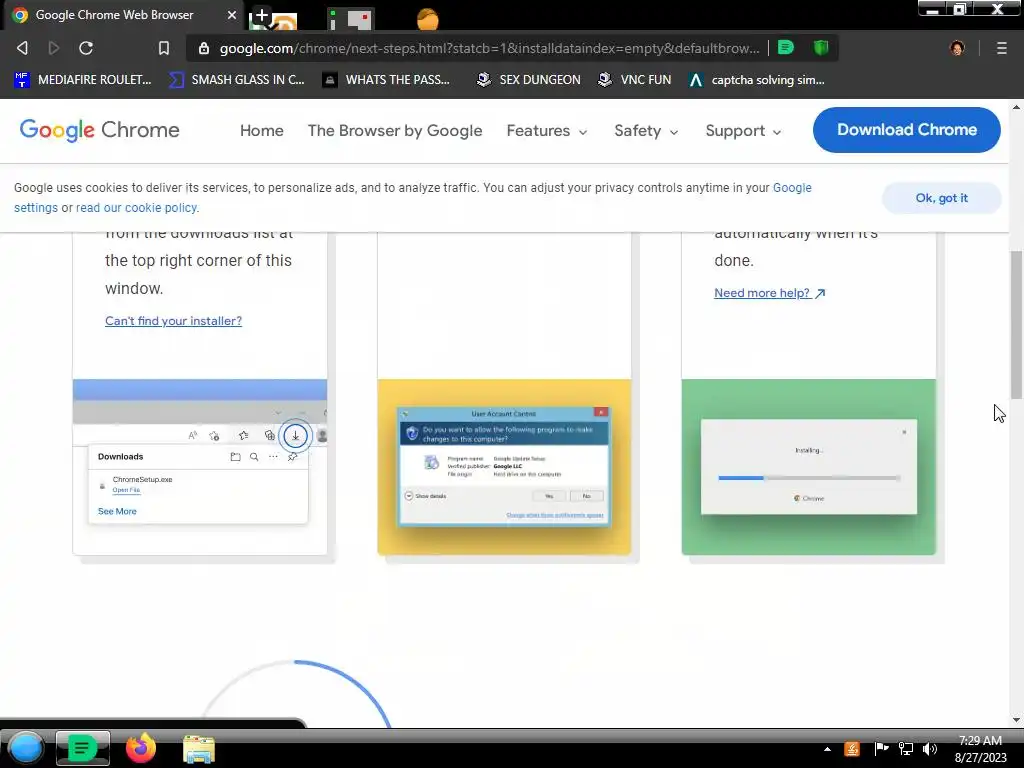This screenshot has width=1024, height=768.
Task: Click the Download Chrome button
Action: point(906,130)
